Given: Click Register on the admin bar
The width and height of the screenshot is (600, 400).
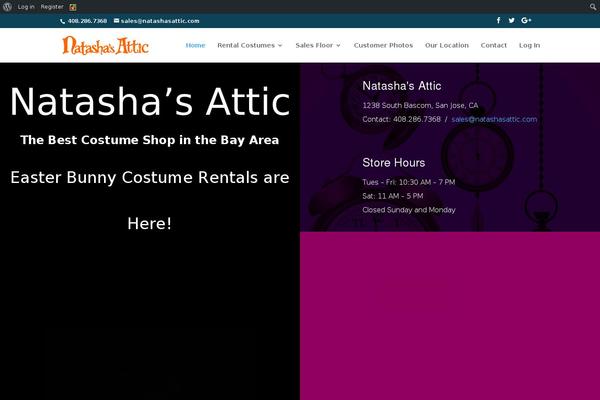Looking at the screenshot, I should (52, 7).
